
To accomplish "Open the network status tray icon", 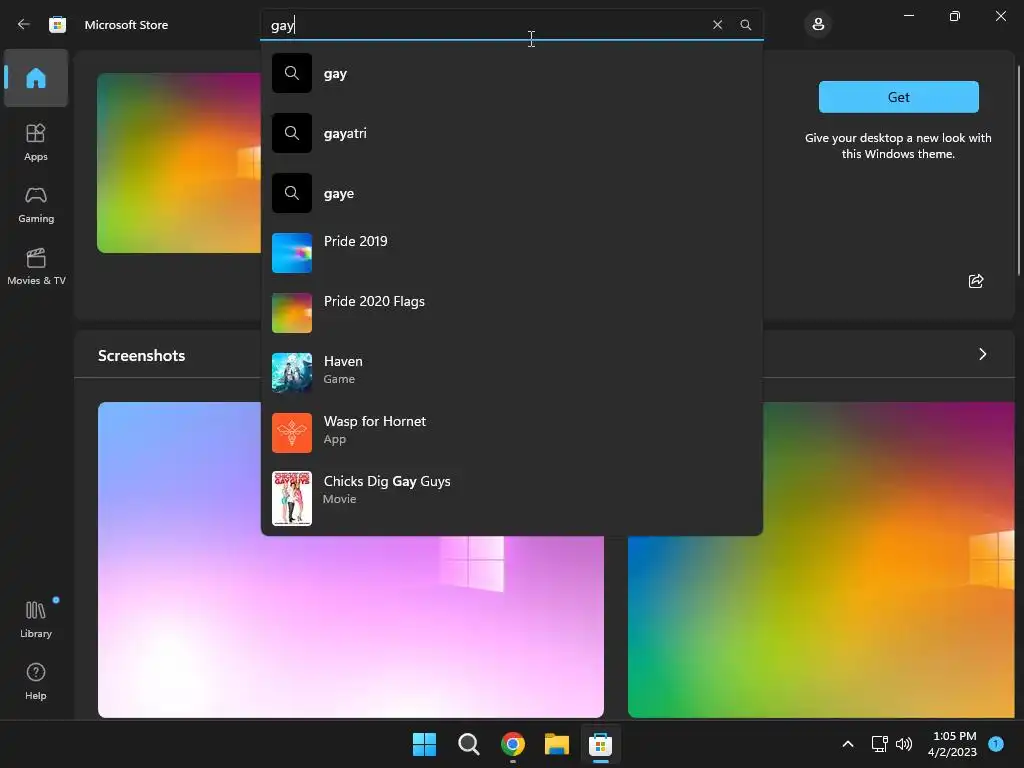I will coord(880,744).
